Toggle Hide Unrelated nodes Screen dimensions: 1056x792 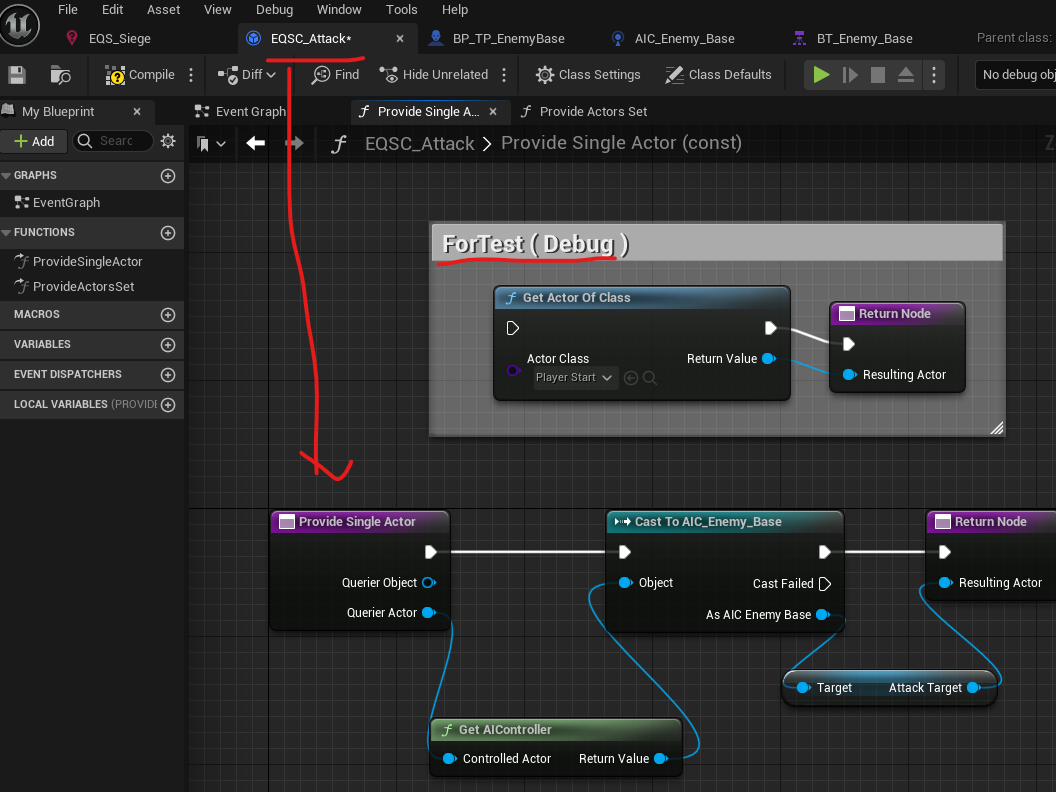click(x=434, y=75)
